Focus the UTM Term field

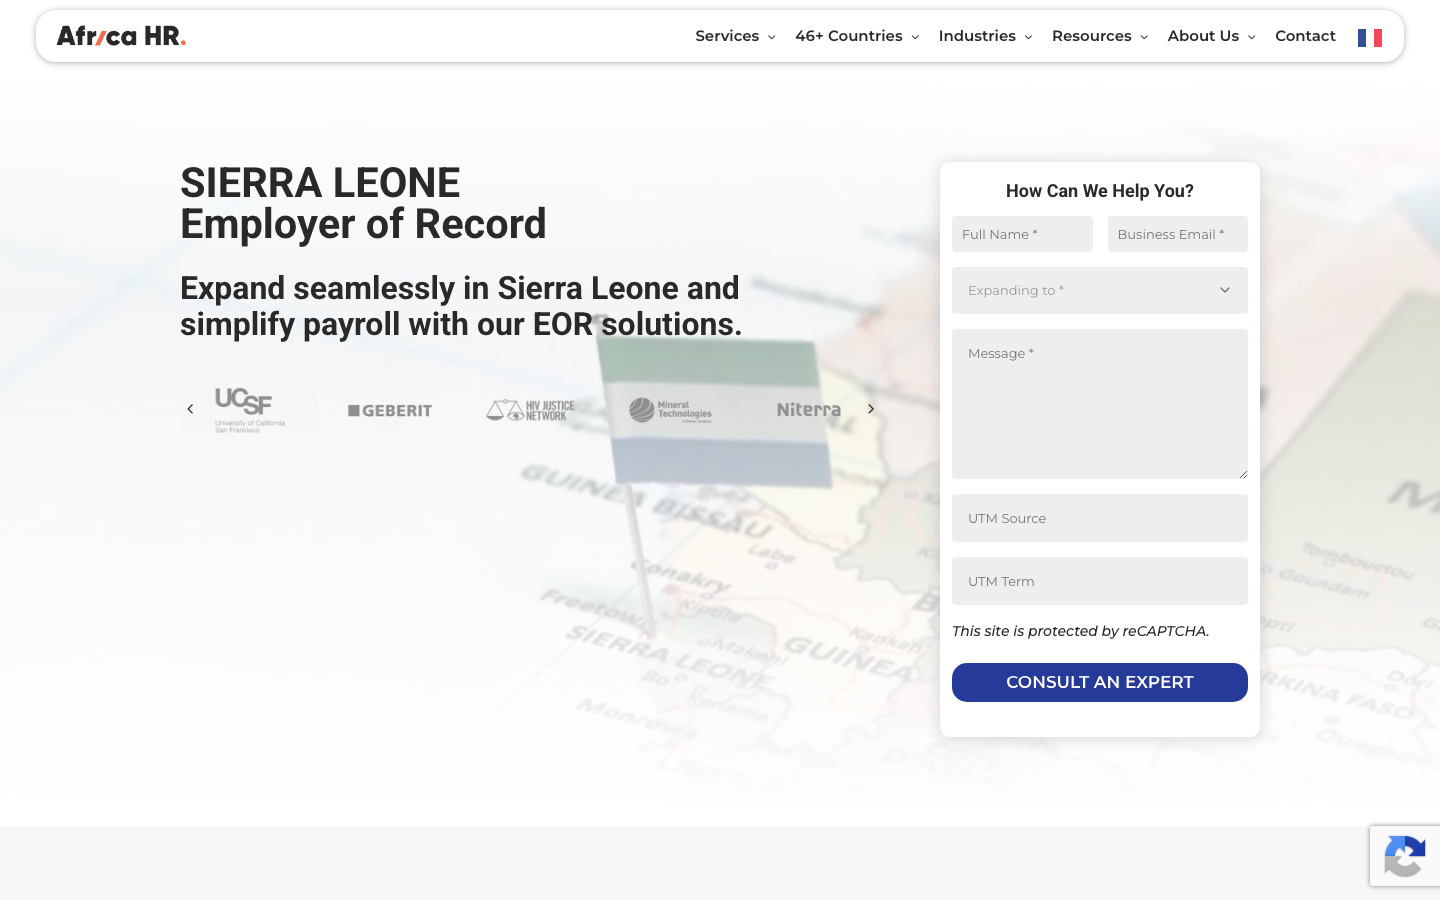coord(1100,581)
